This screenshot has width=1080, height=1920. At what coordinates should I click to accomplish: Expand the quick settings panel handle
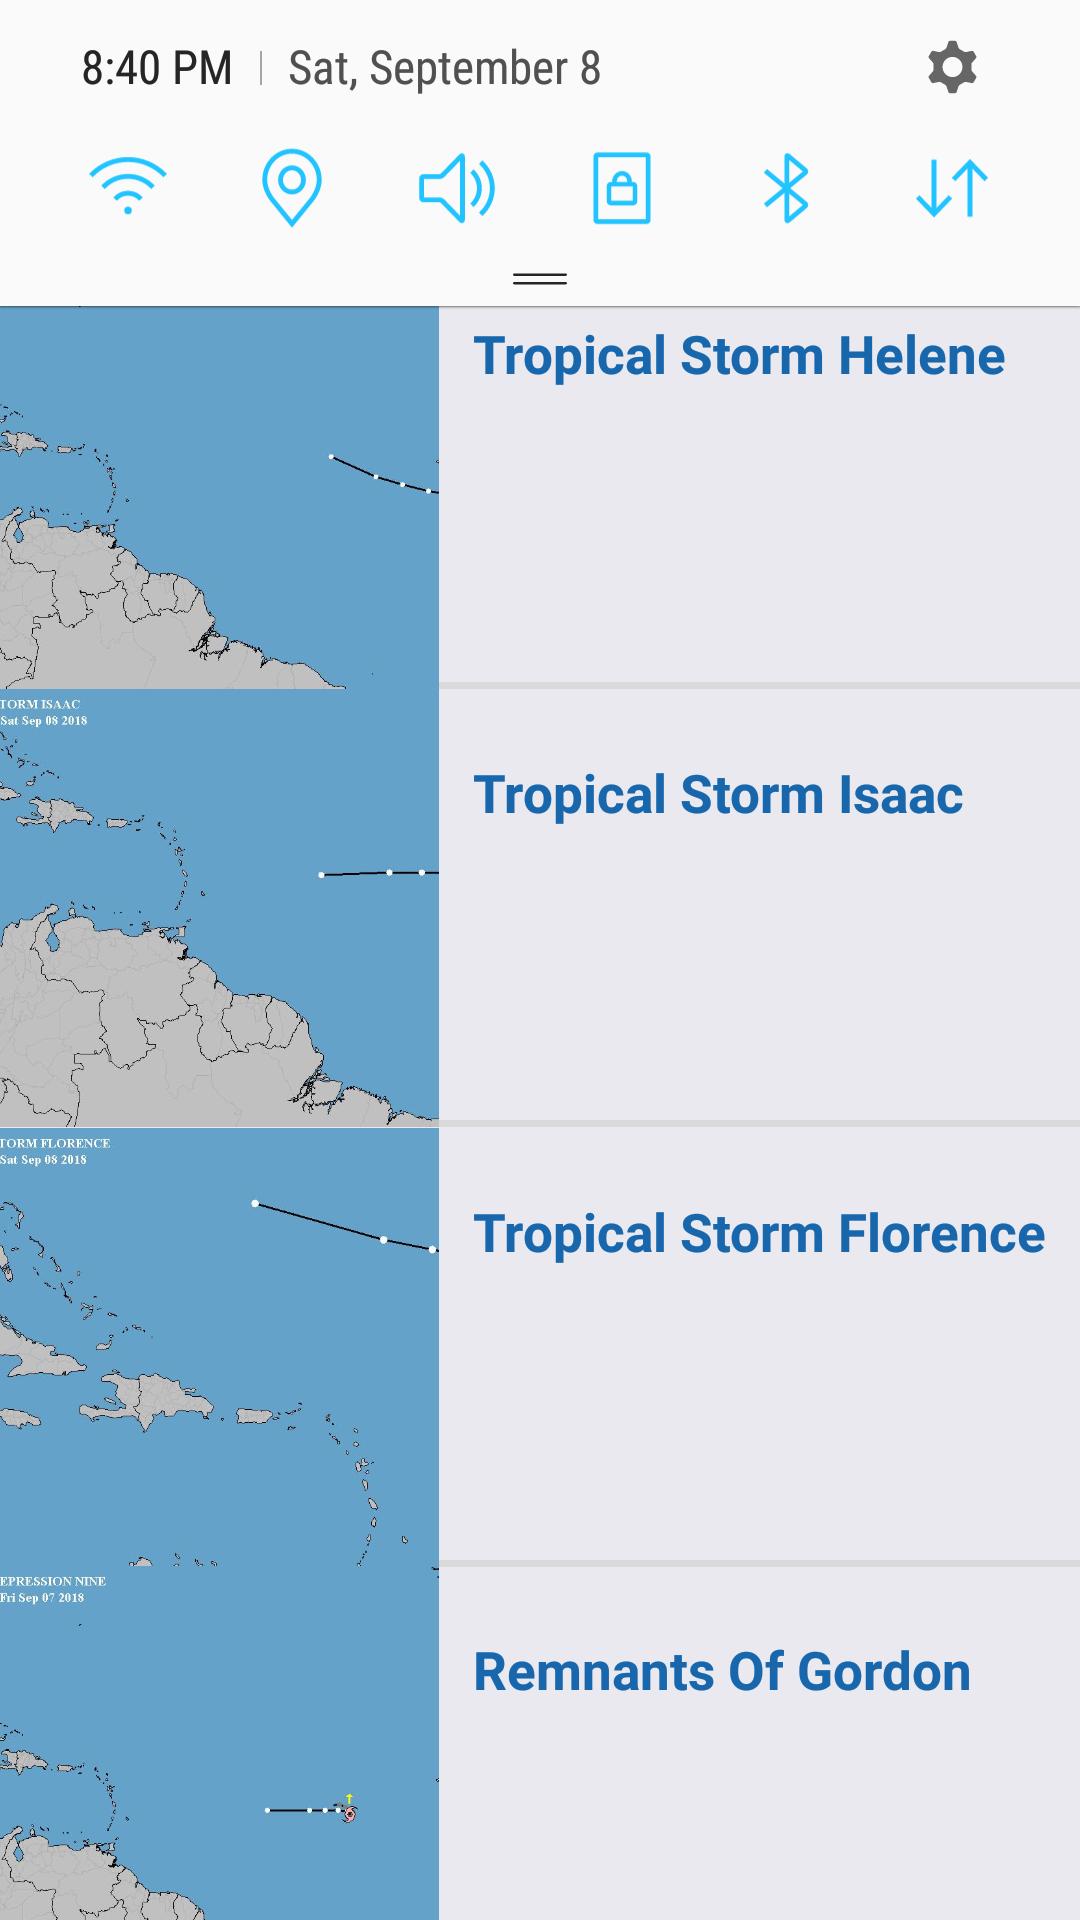(540, 279)
